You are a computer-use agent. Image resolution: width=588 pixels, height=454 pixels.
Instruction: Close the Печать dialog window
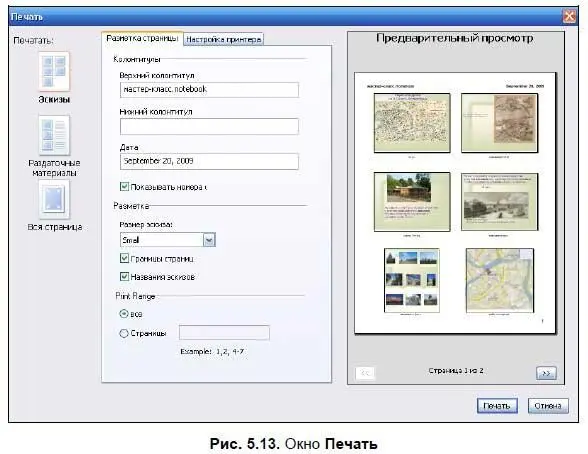[x=569, y=16]
